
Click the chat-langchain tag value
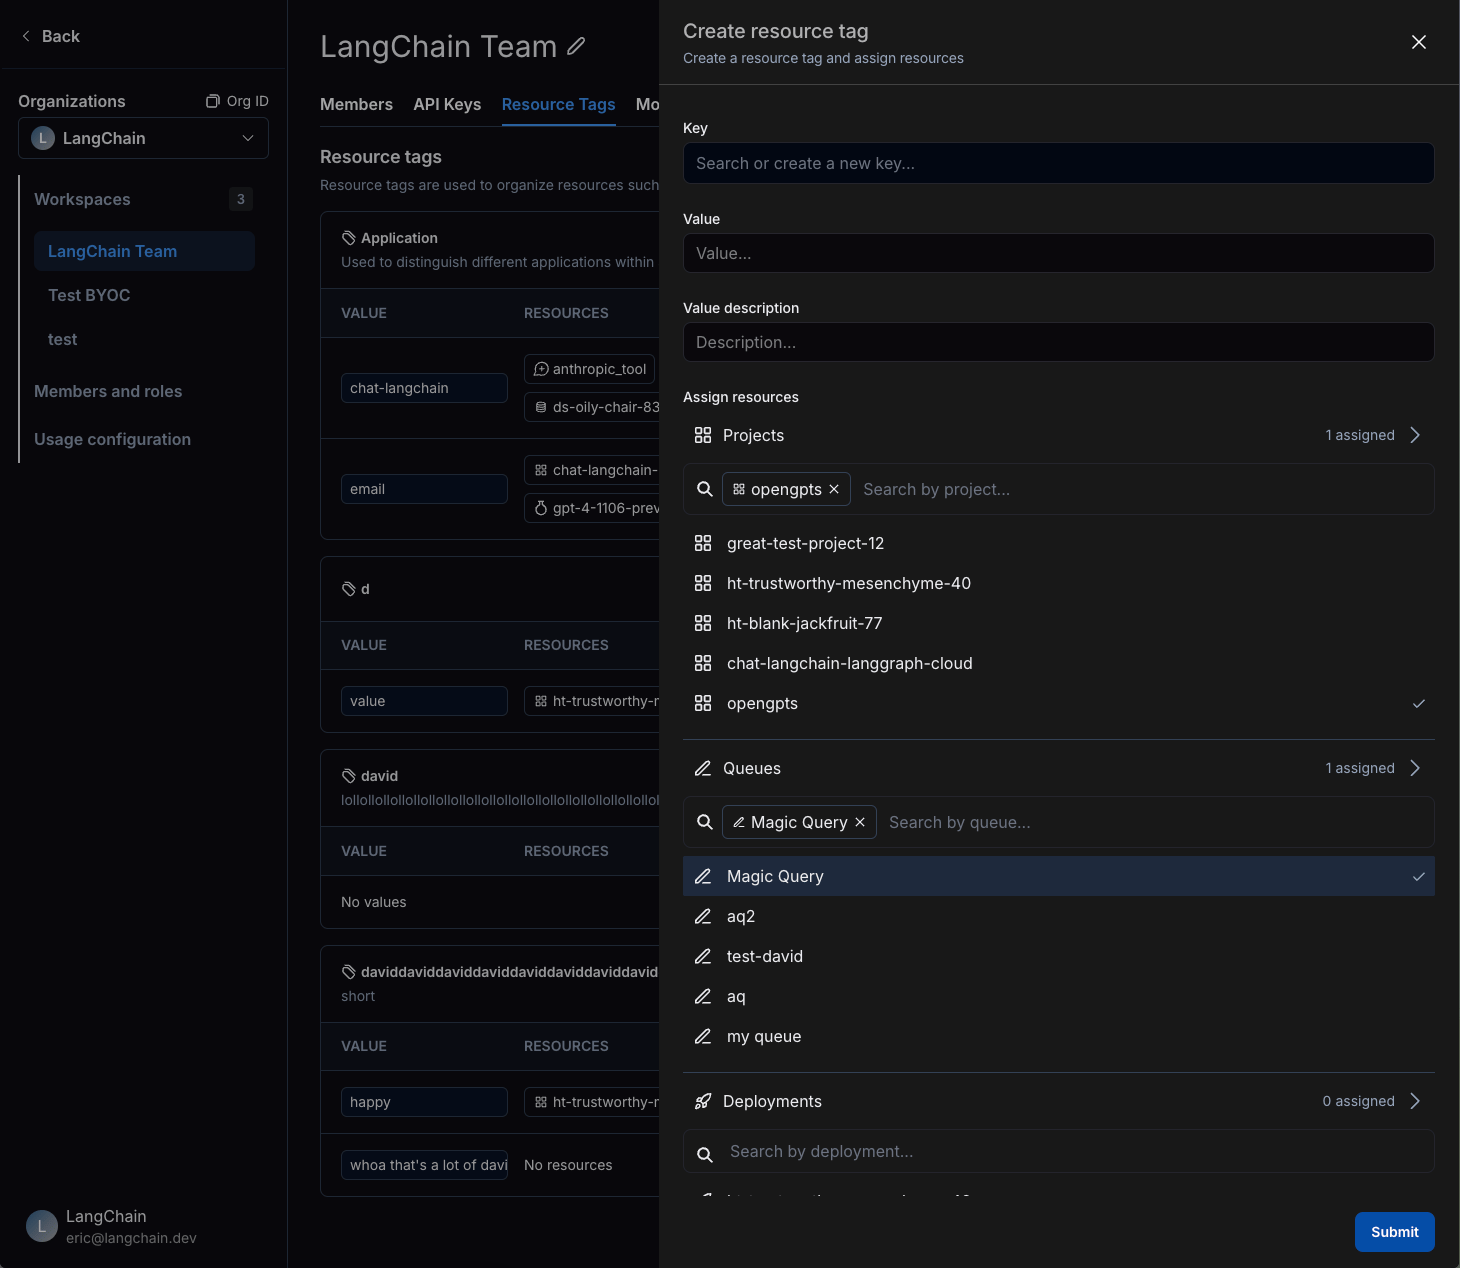point(424,388)
